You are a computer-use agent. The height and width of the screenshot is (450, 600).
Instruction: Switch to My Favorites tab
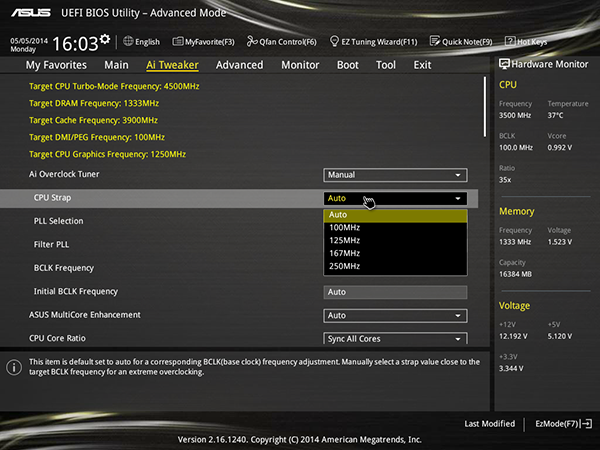(x=56, y=65)
